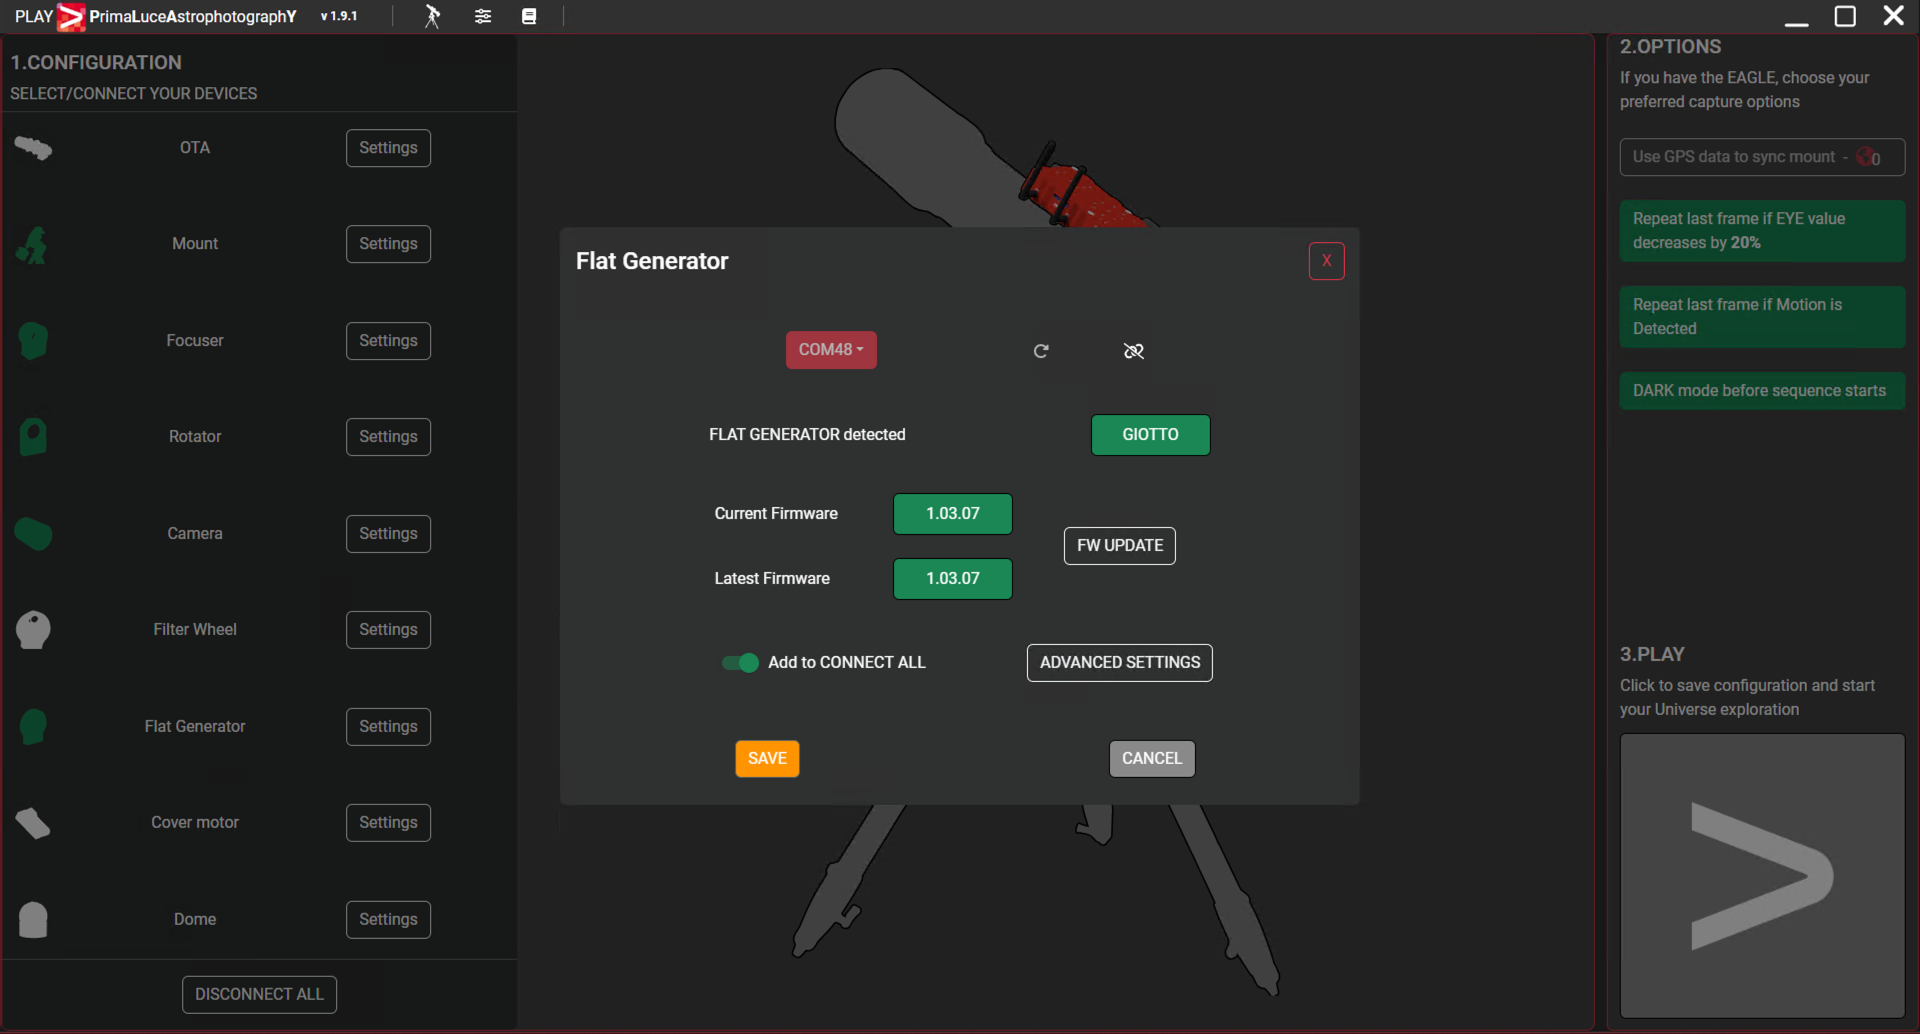Click the OTA telescope tube icon

pyautogui.click(x=33, y=148)
